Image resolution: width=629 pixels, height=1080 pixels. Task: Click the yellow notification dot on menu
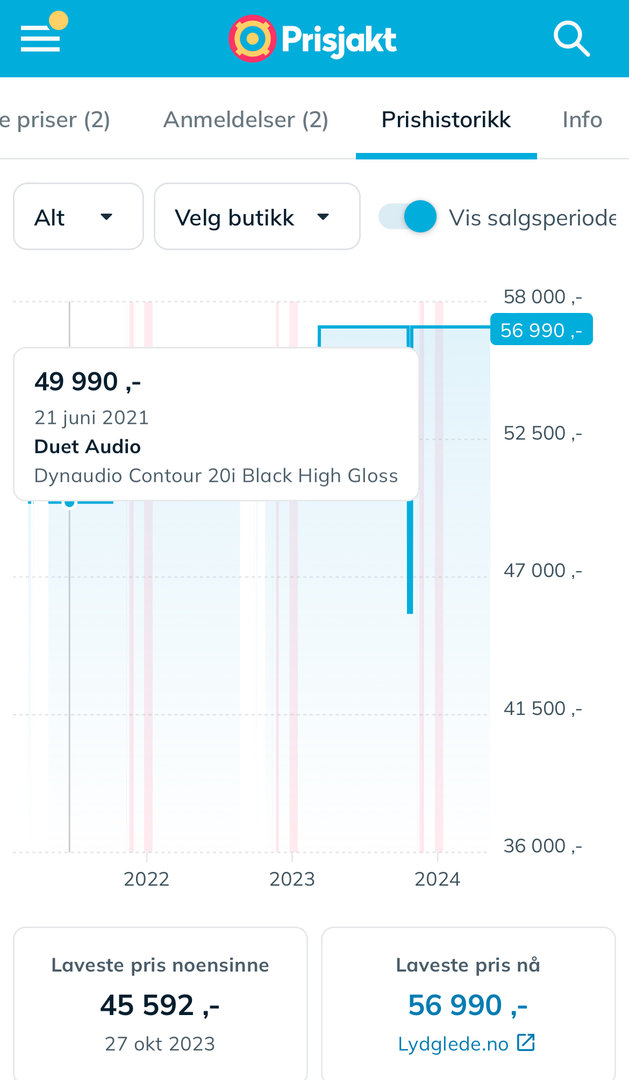58,19
